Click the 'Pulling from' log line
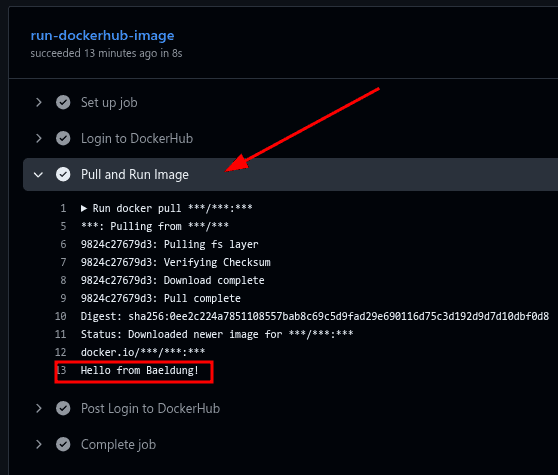558x475 pixels. point(154,226)
